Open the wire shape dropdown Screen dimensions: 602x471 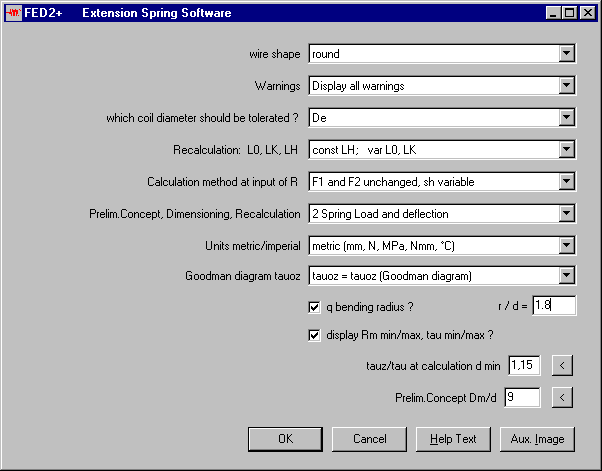coord(567,54)
